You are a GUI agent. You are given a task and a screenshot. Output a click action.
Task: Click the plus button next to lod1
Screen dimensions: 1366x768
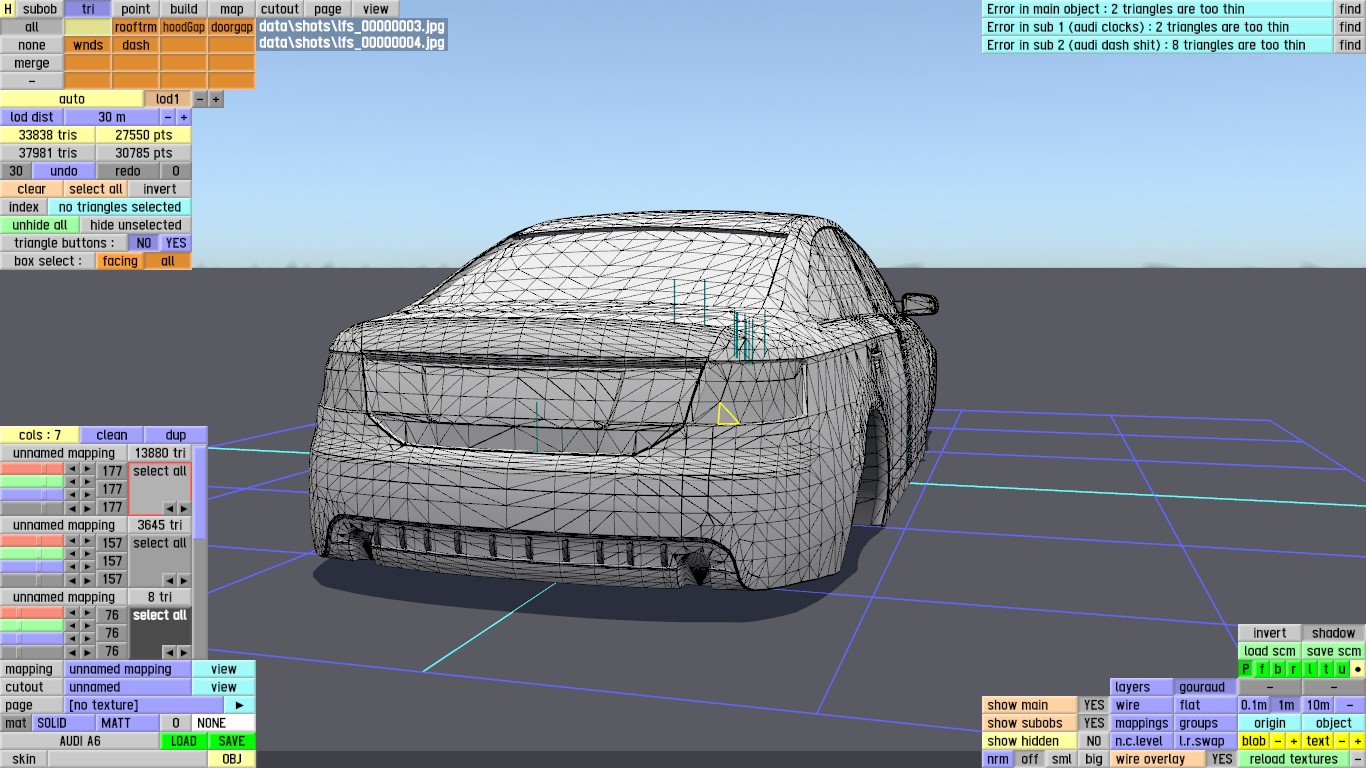point(216,99)
